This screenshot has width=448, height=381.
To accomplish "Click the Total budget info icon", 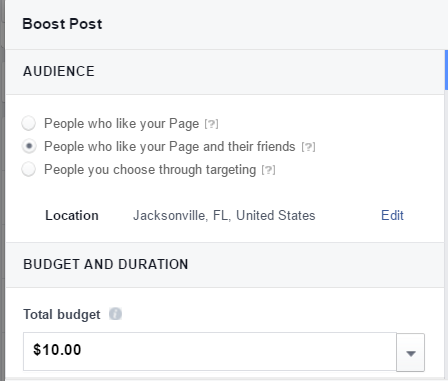I will (x=115, y=314).
